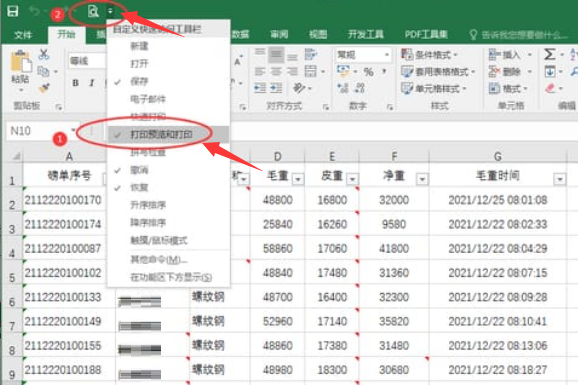The height and width of the screenshot is (385, 578).
Task: Open 条件格式 conditional formatting
Action: tap(430, 55)
